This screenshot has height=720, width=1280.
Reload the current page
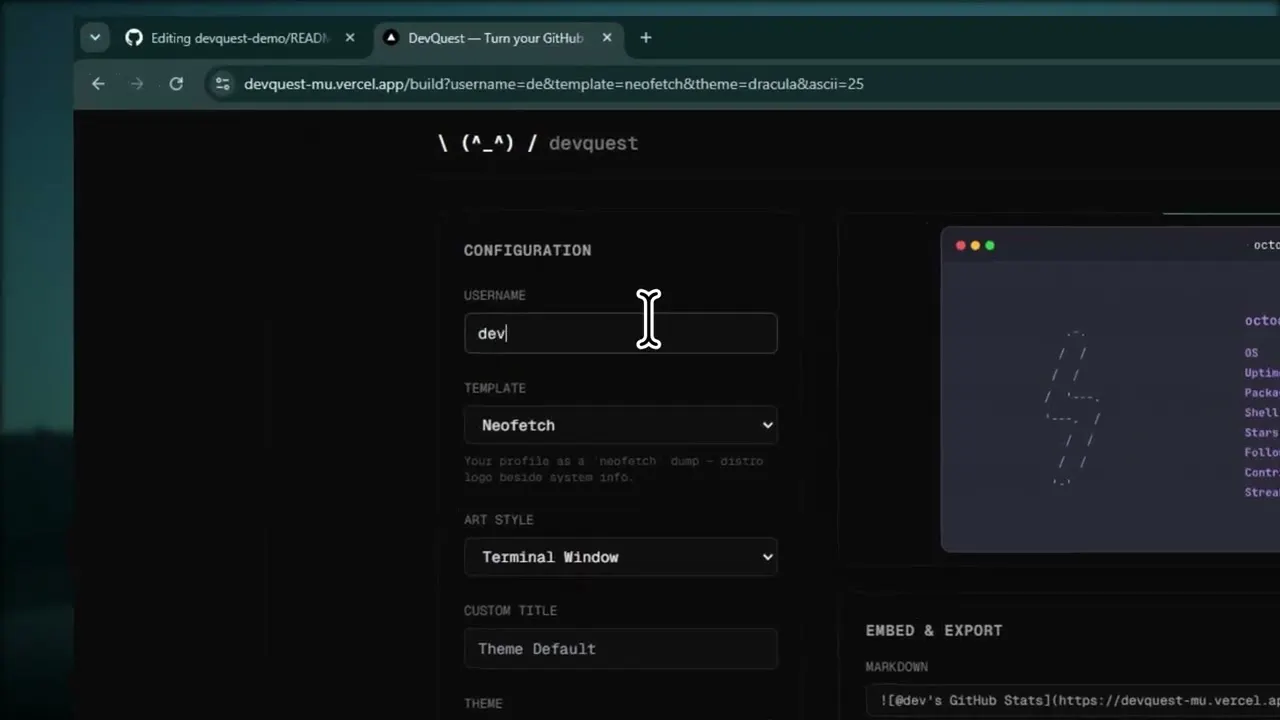(176, 84)
